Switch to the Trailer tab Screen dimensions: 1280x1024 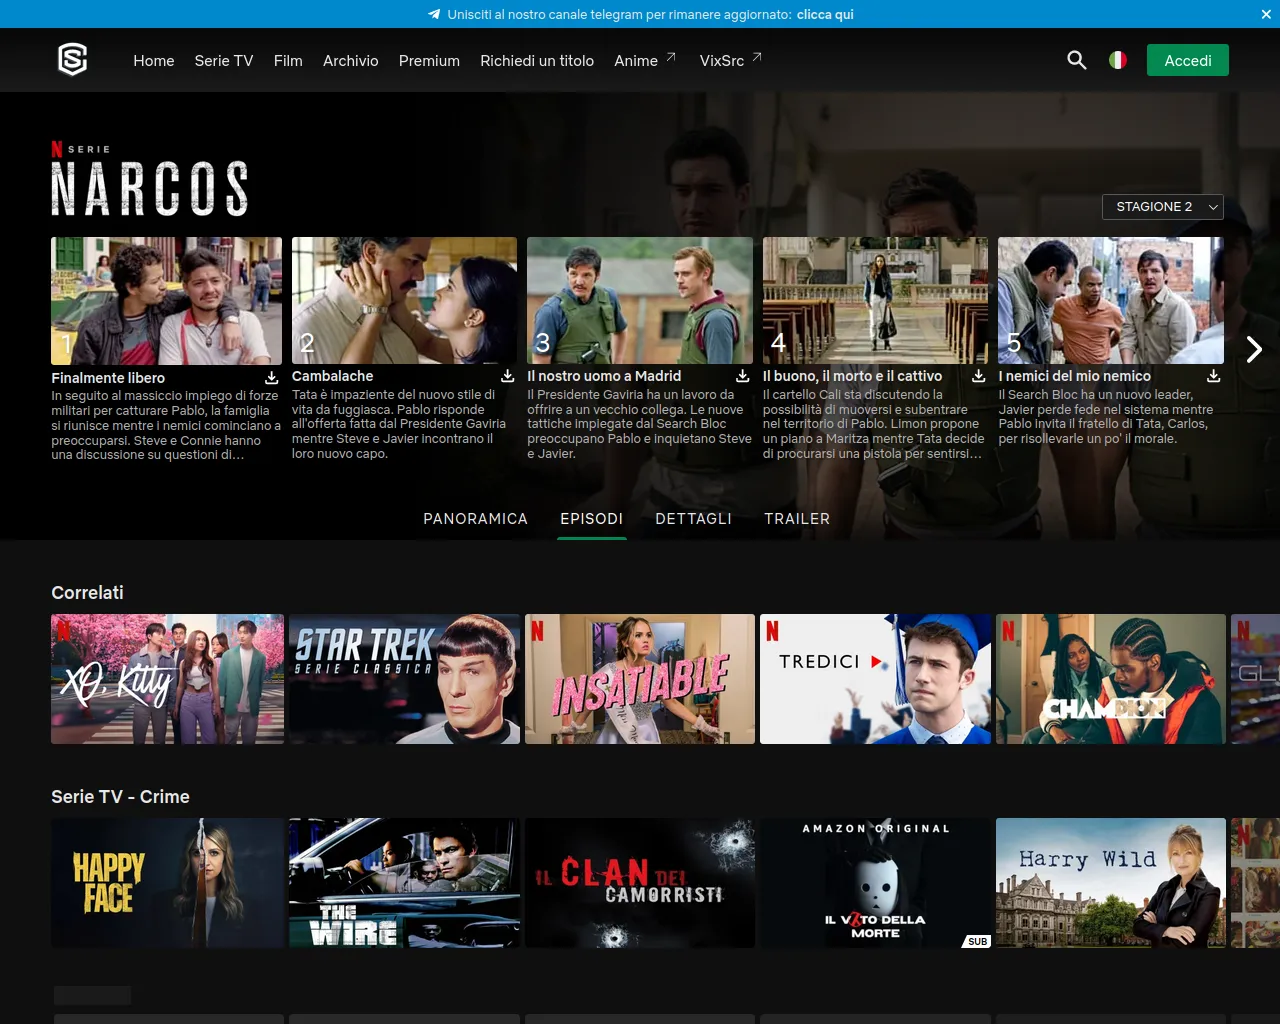[x=796, y=519]
